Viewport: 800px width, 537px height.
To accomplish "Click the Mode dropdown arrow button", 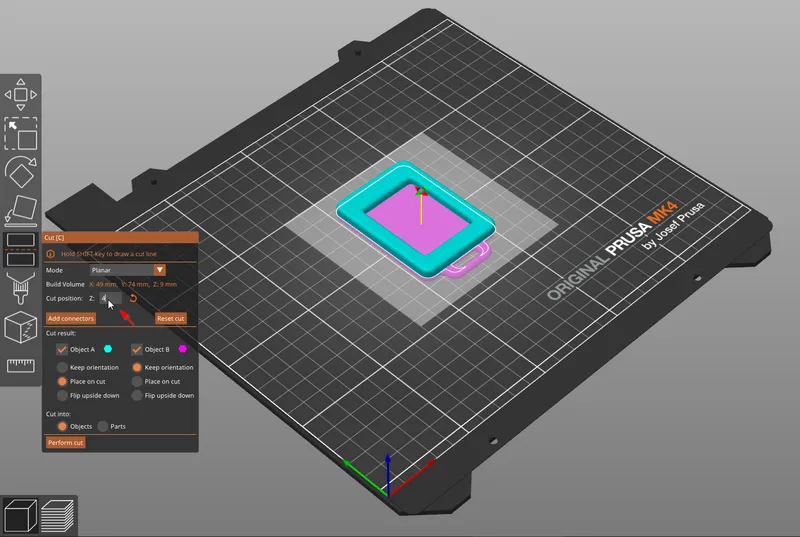I will pos(160,270).
